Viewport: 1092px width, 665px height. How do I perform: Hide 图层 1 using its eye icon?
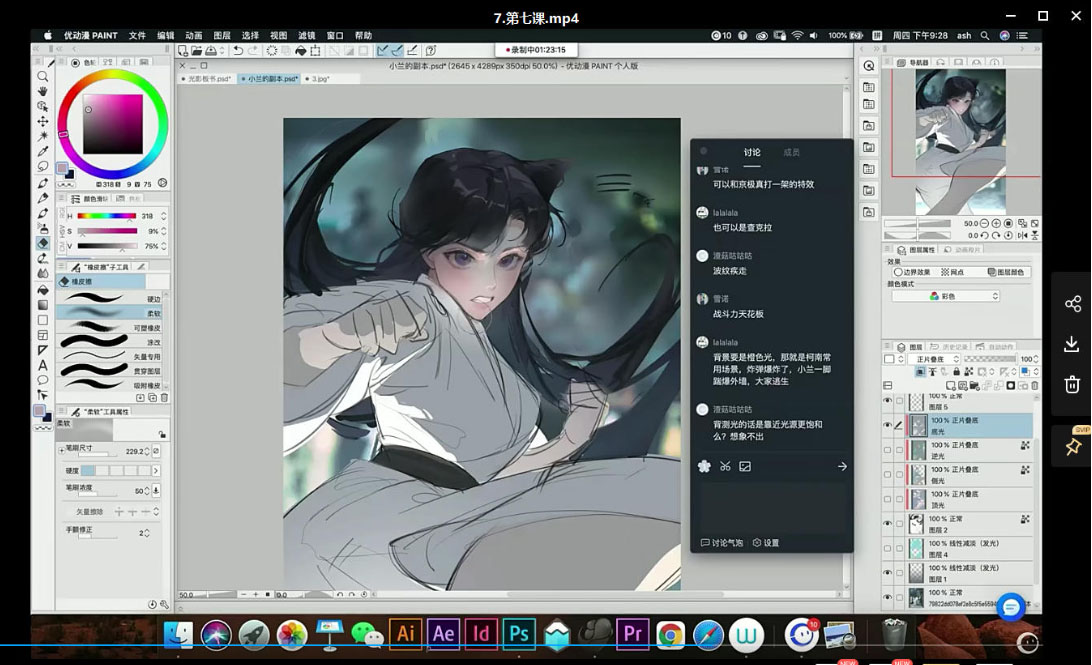pos(887,572)
